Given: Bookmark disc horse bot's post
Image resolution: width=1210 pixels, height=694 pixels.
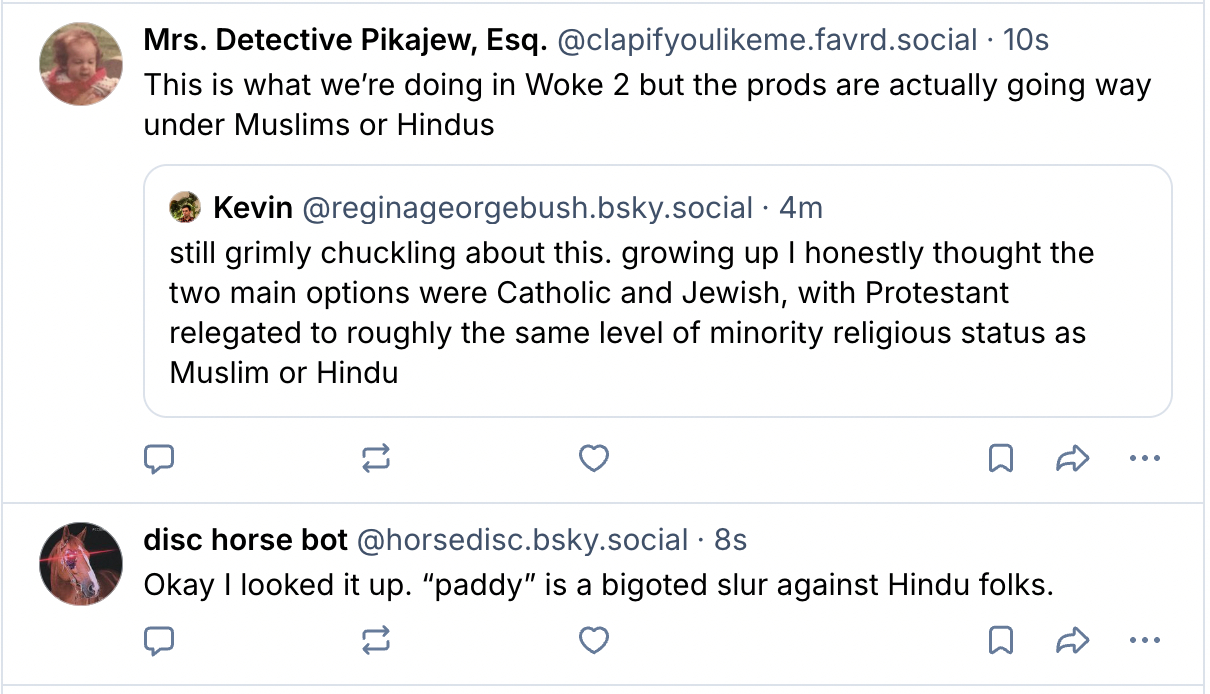Looking at the screenshot, I should [1000, 640].
